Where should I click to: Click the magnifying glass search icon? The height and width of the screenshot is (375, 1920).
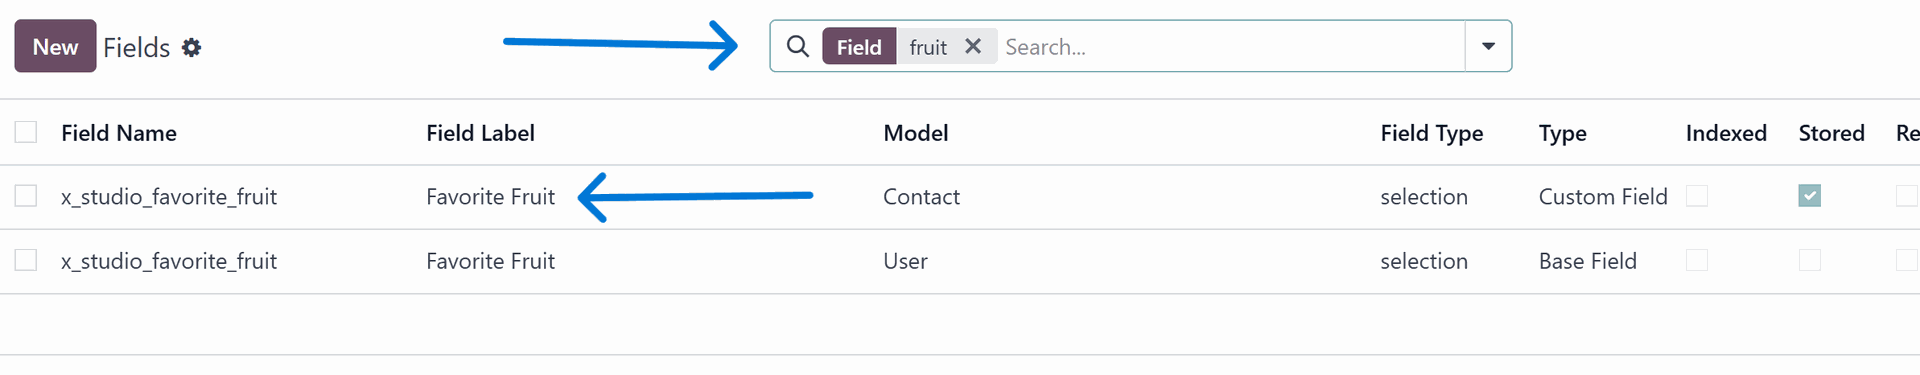797,46
